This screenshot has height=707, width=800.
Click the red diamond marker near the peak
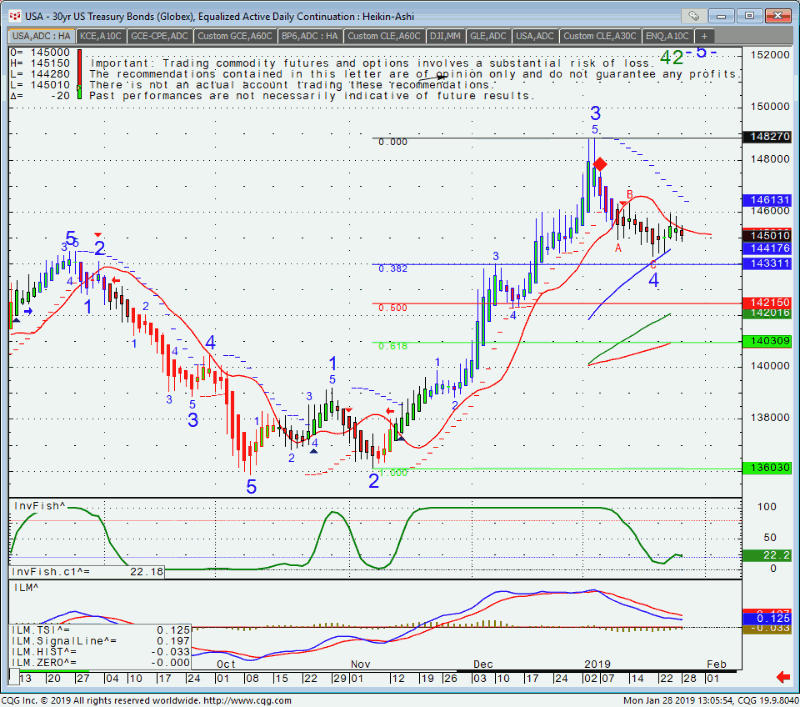tap(599, 164)
